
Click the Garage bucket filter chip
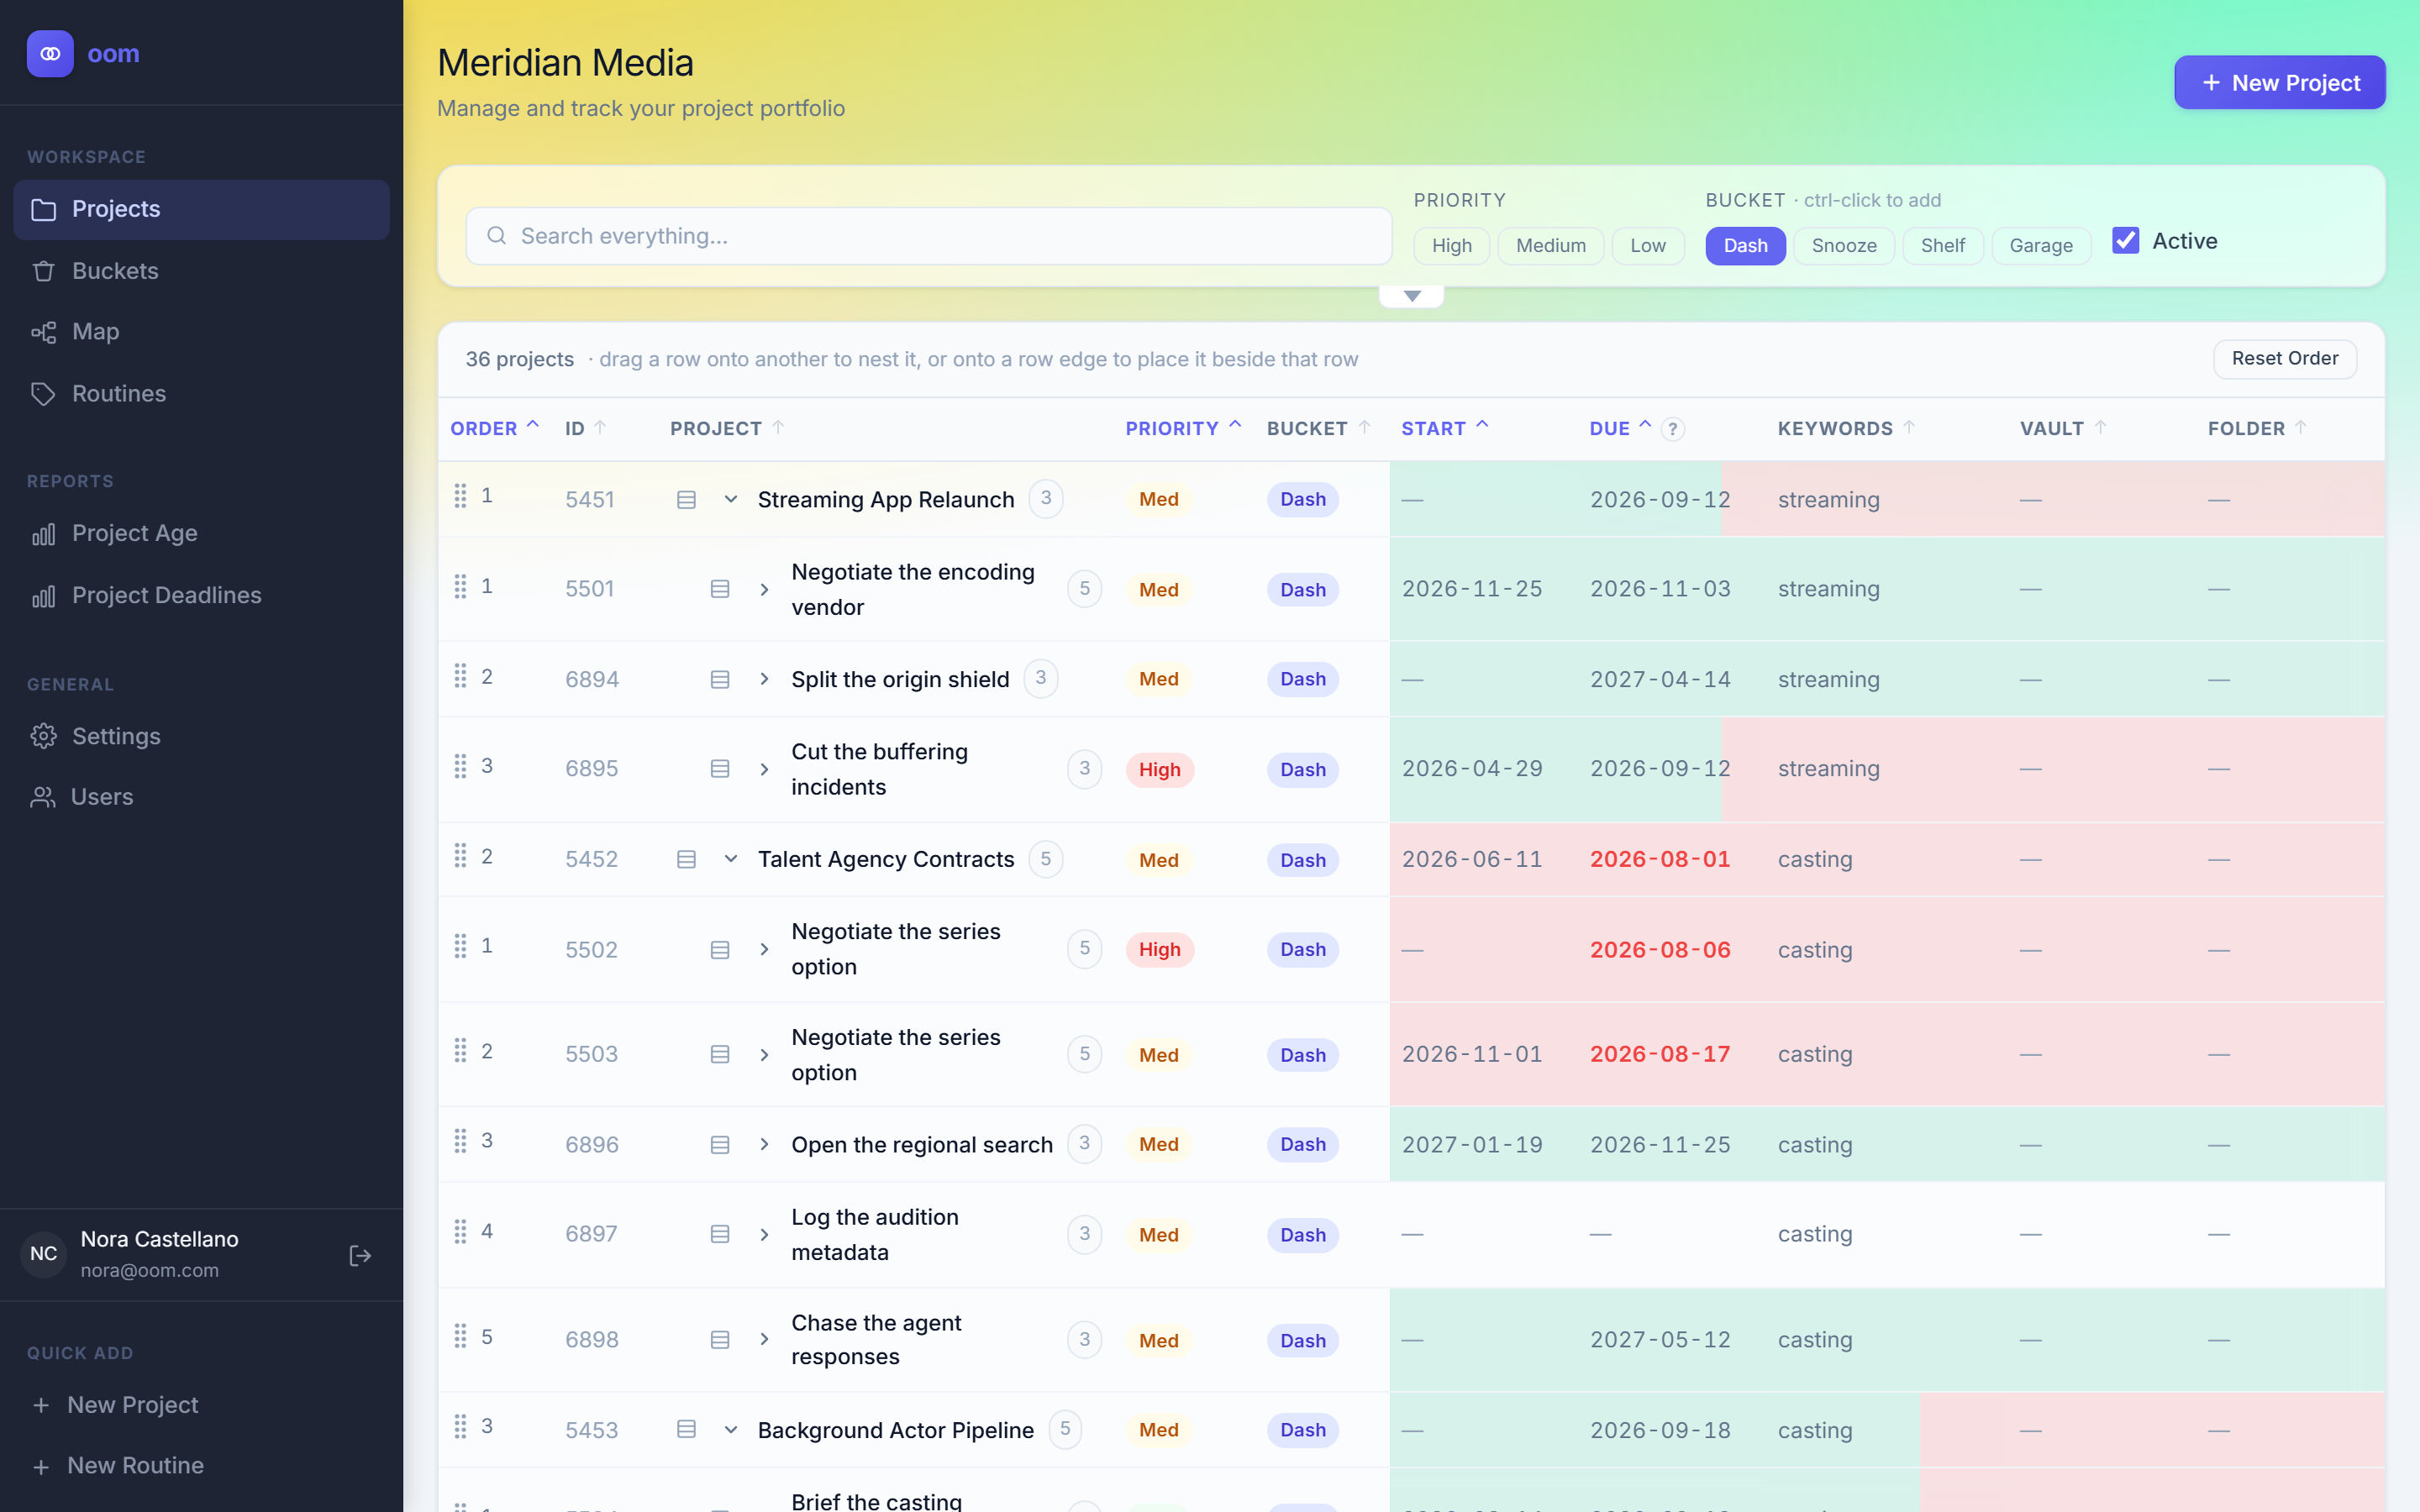click(2041, 245)
